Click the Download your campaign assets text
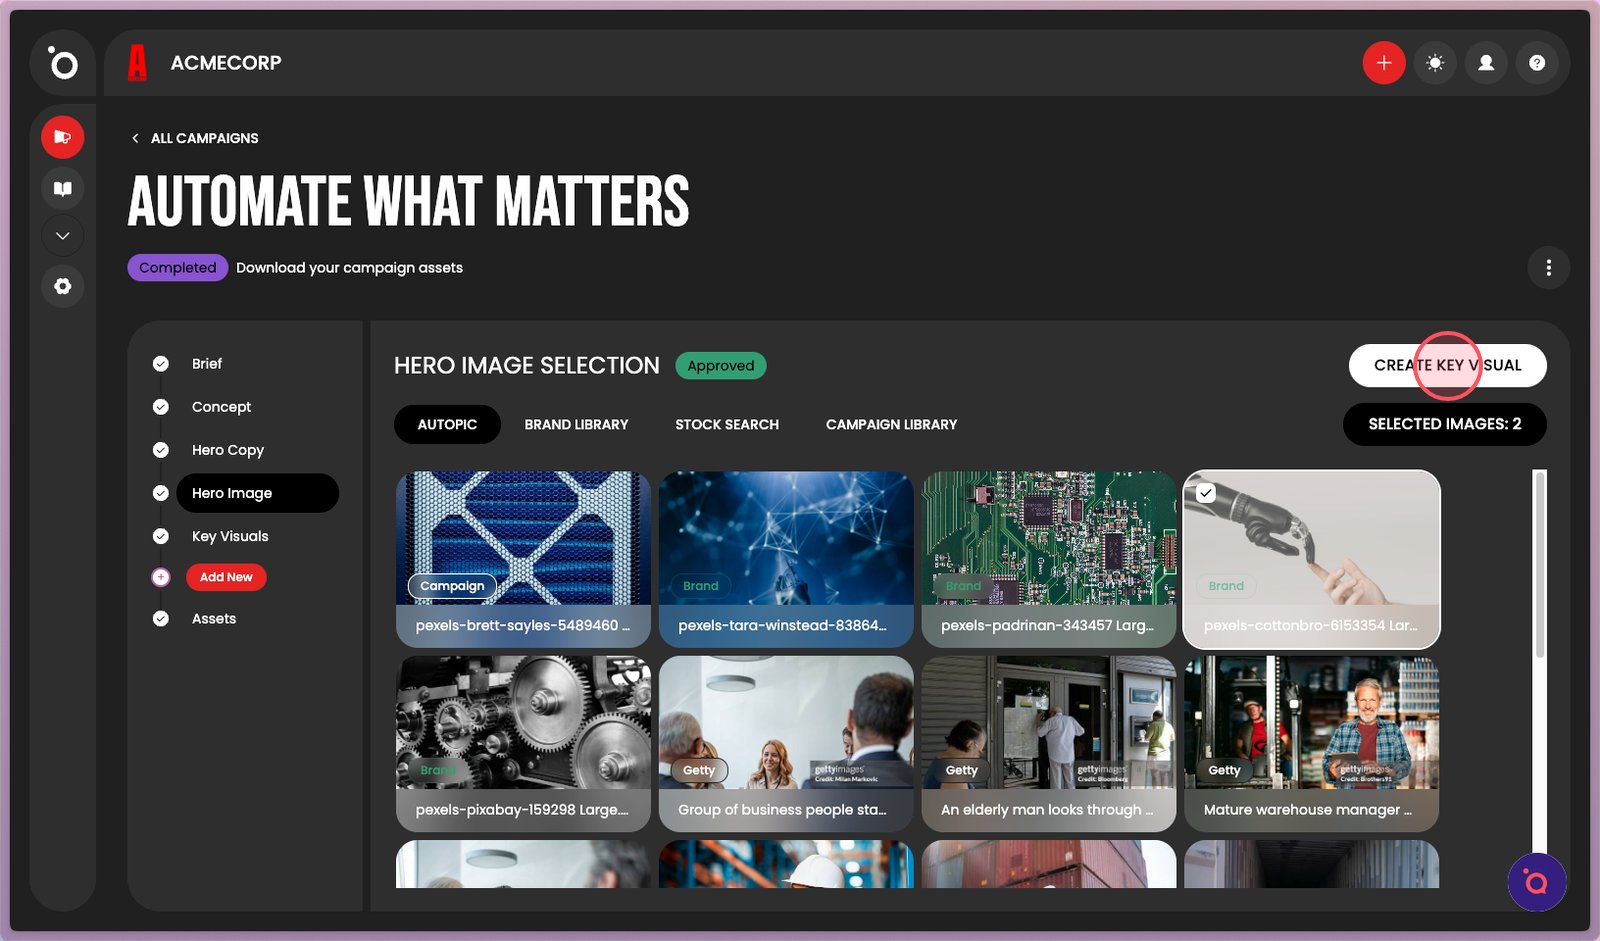 click(x=349, y=268)
